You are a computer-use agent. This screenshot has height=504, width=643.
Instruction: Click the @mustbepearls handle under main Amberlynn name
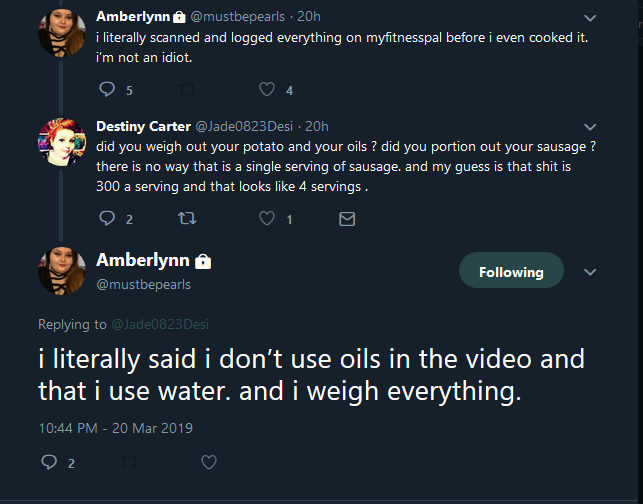click(144, 285)
